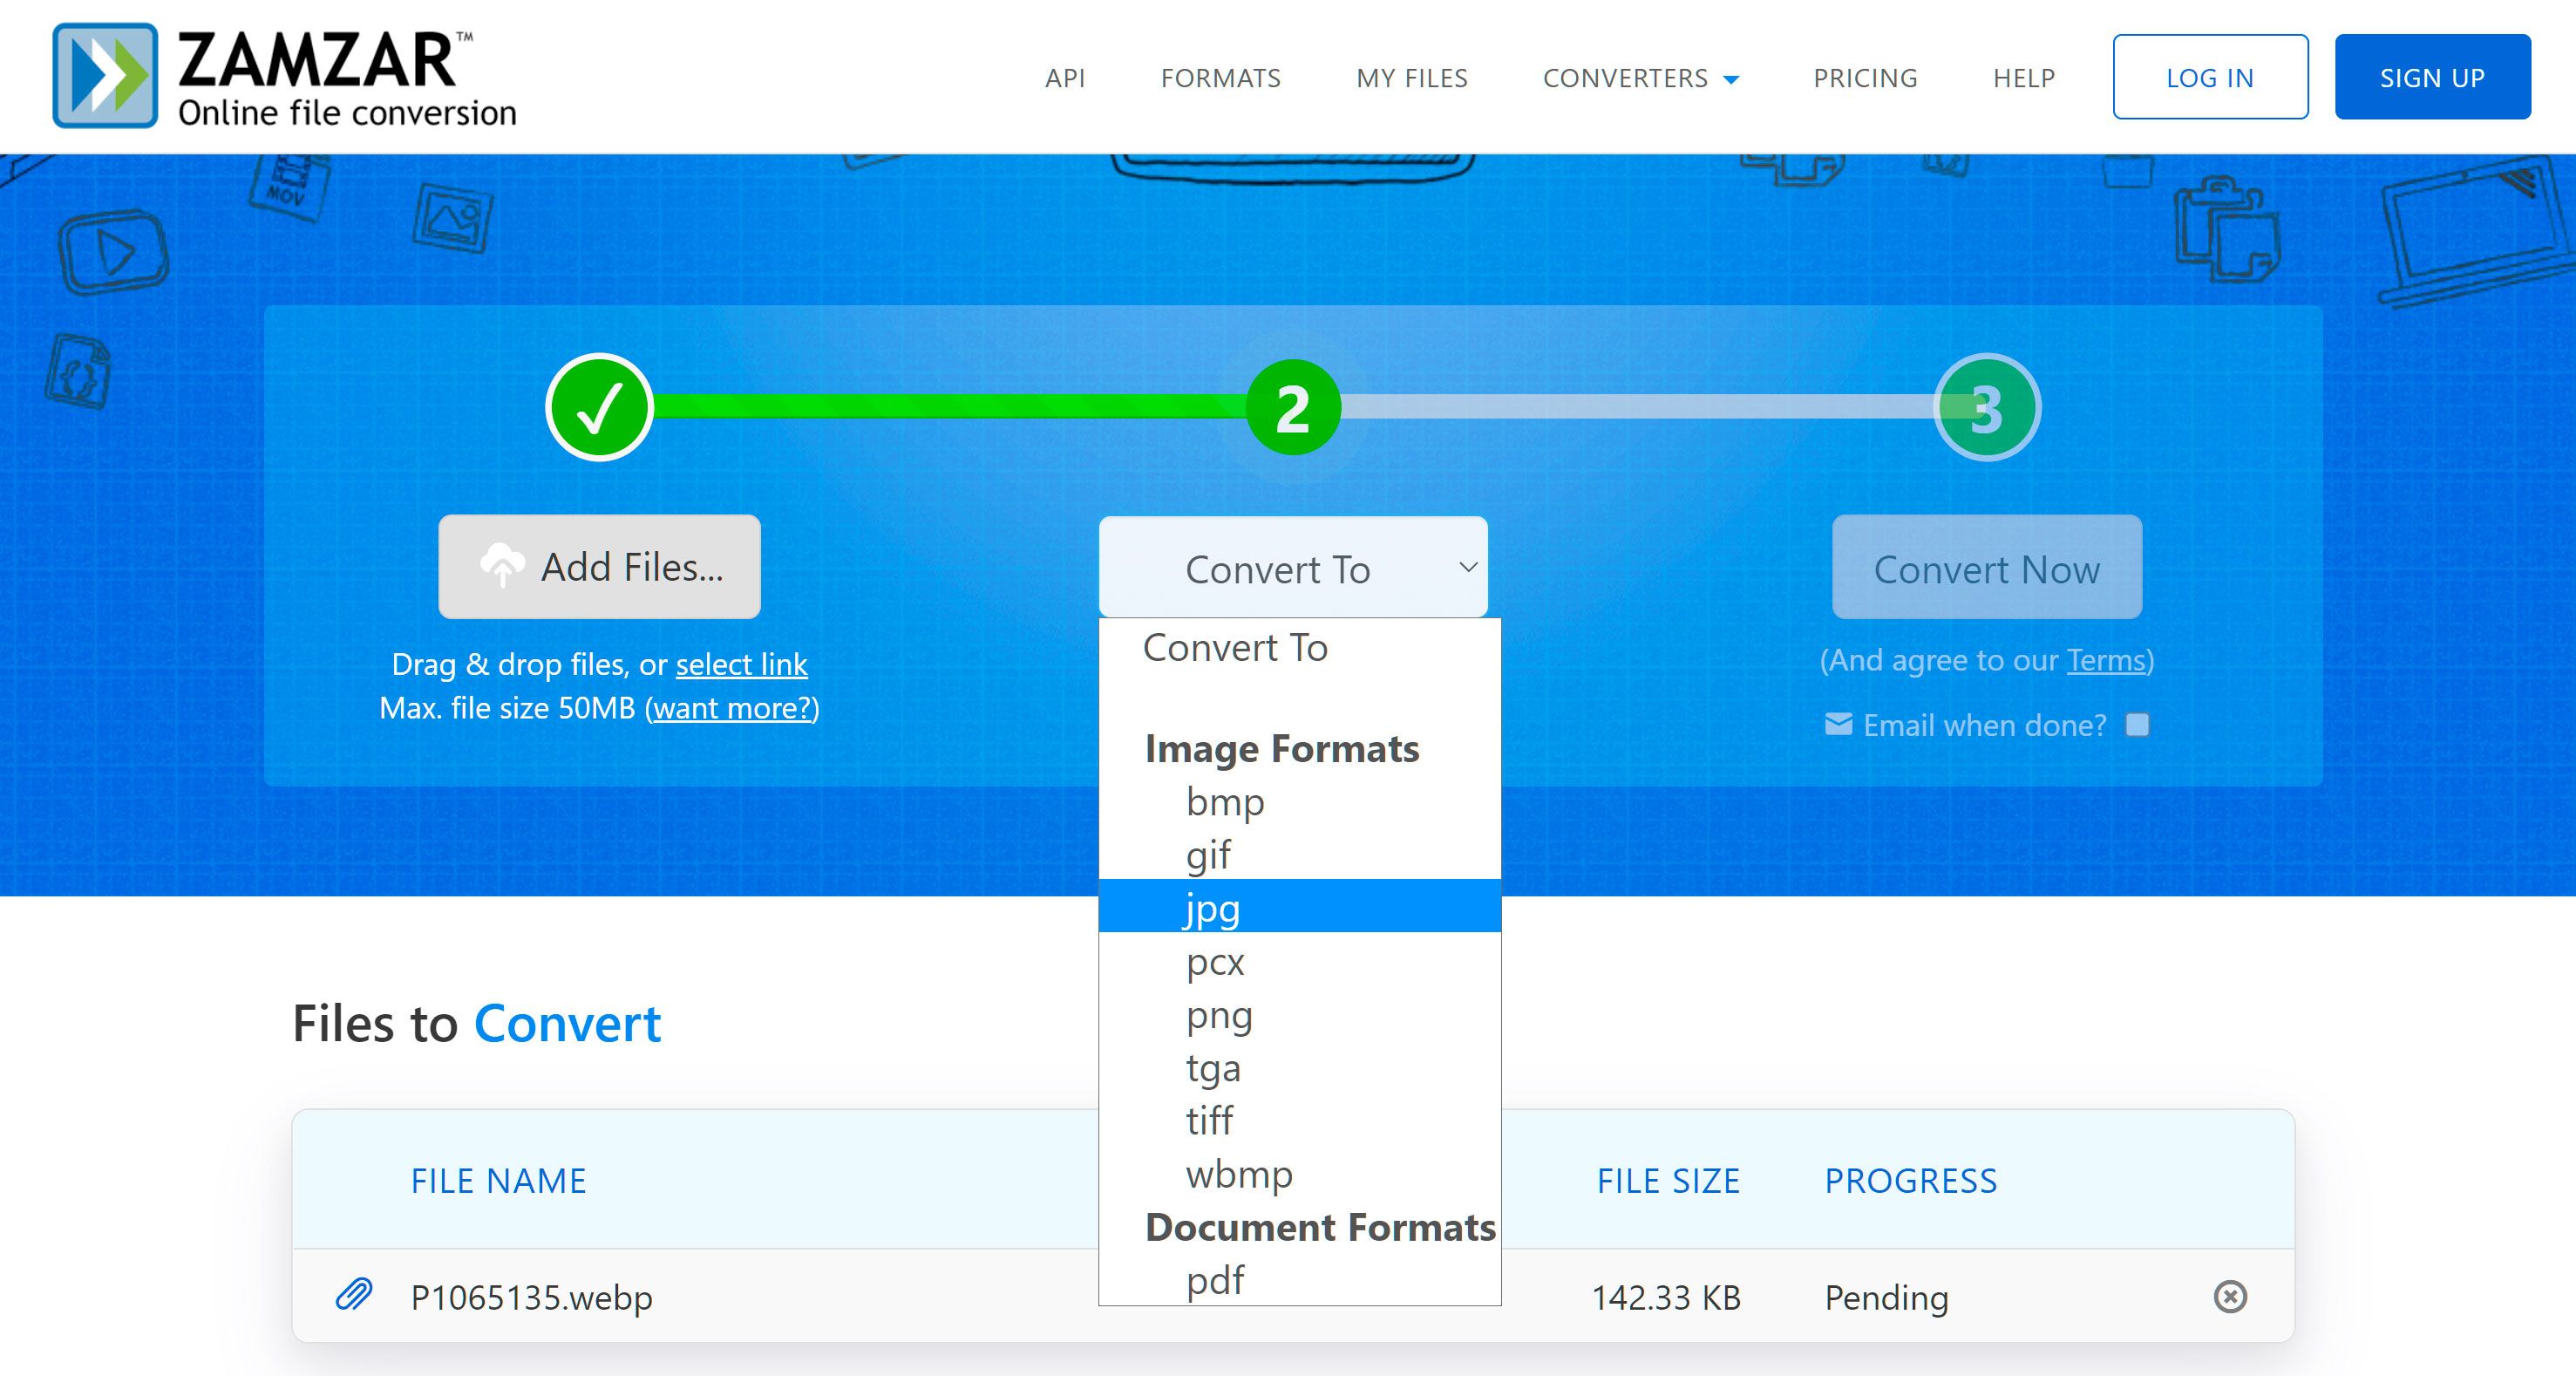This screenshot has height=1376, width=2576.
Task: Click the select link to add file URL
Action: point(743,662)
